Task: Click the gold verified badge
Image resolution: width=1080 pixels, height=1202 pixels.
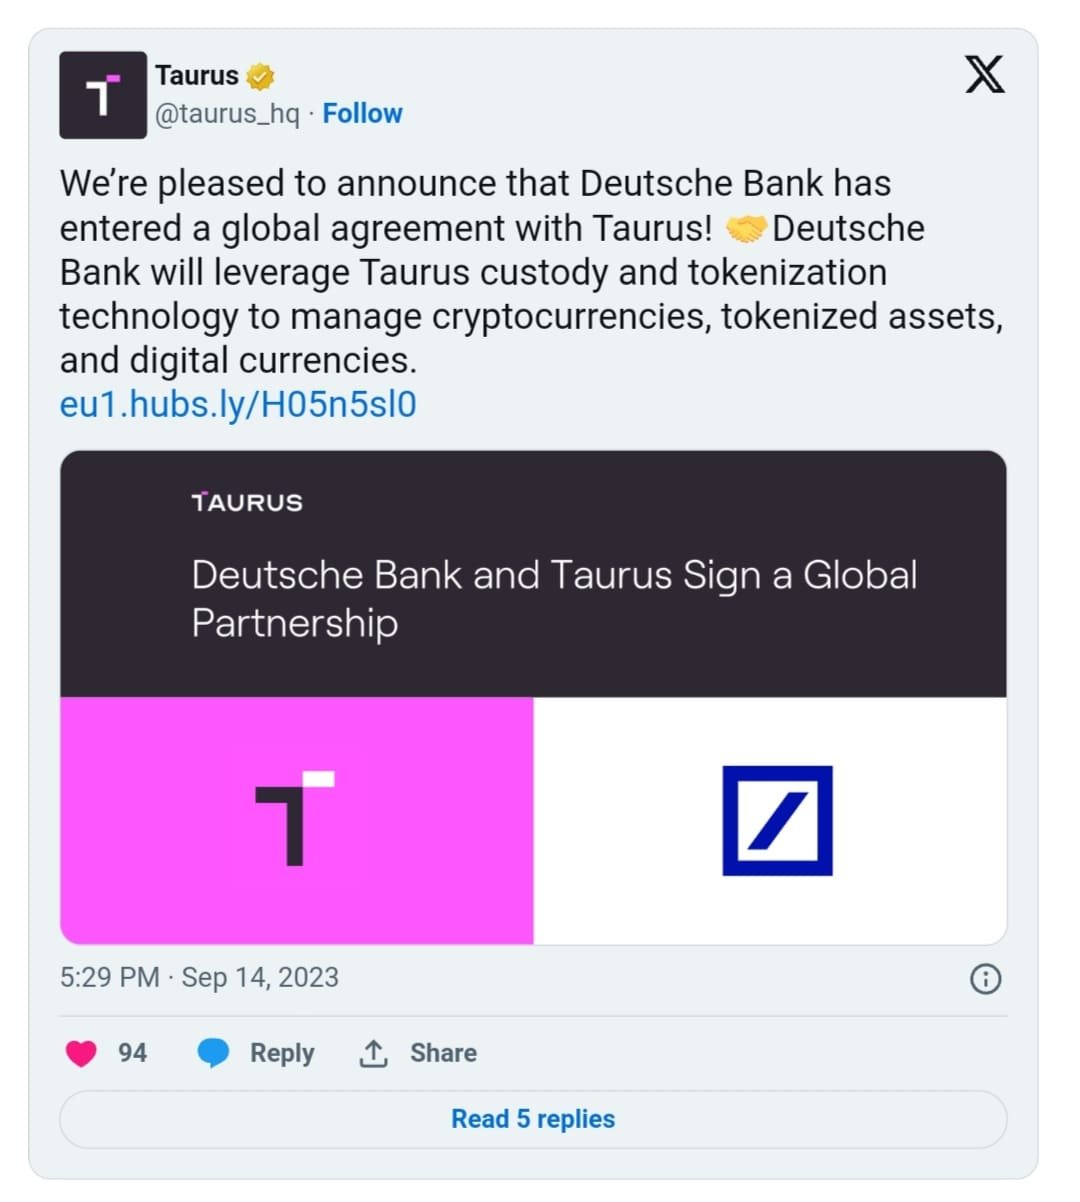Action: [x=260, y=76]
